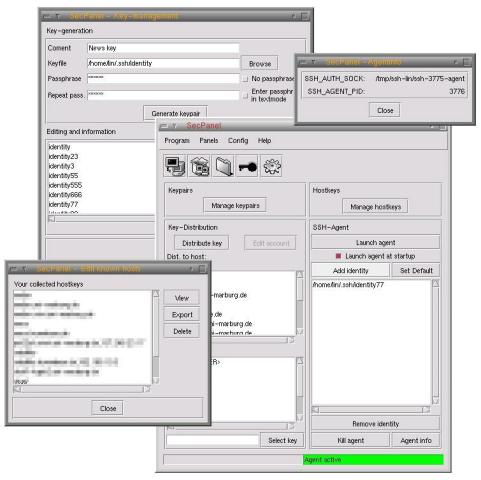Open the hosts panel toolbar icon
481x480 pixels.
(199, 166)
